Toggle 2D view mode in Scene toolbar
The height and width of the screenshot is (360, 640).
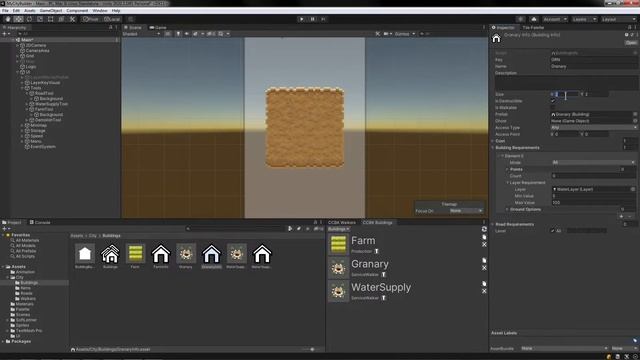click(168, 34)
